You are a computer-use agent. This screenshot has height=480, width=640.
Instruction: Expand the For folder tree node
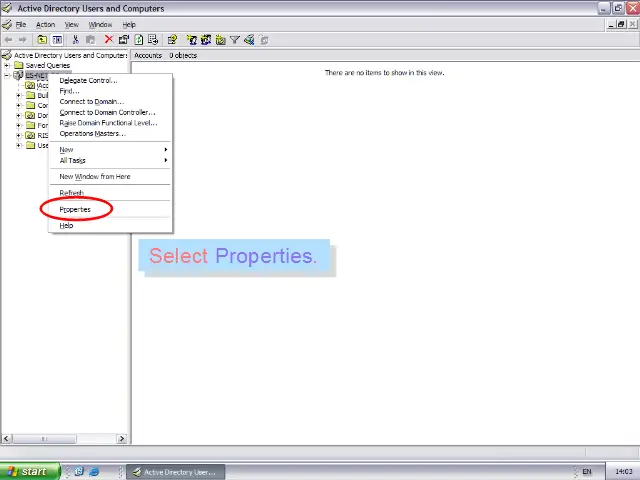[18, 125]
